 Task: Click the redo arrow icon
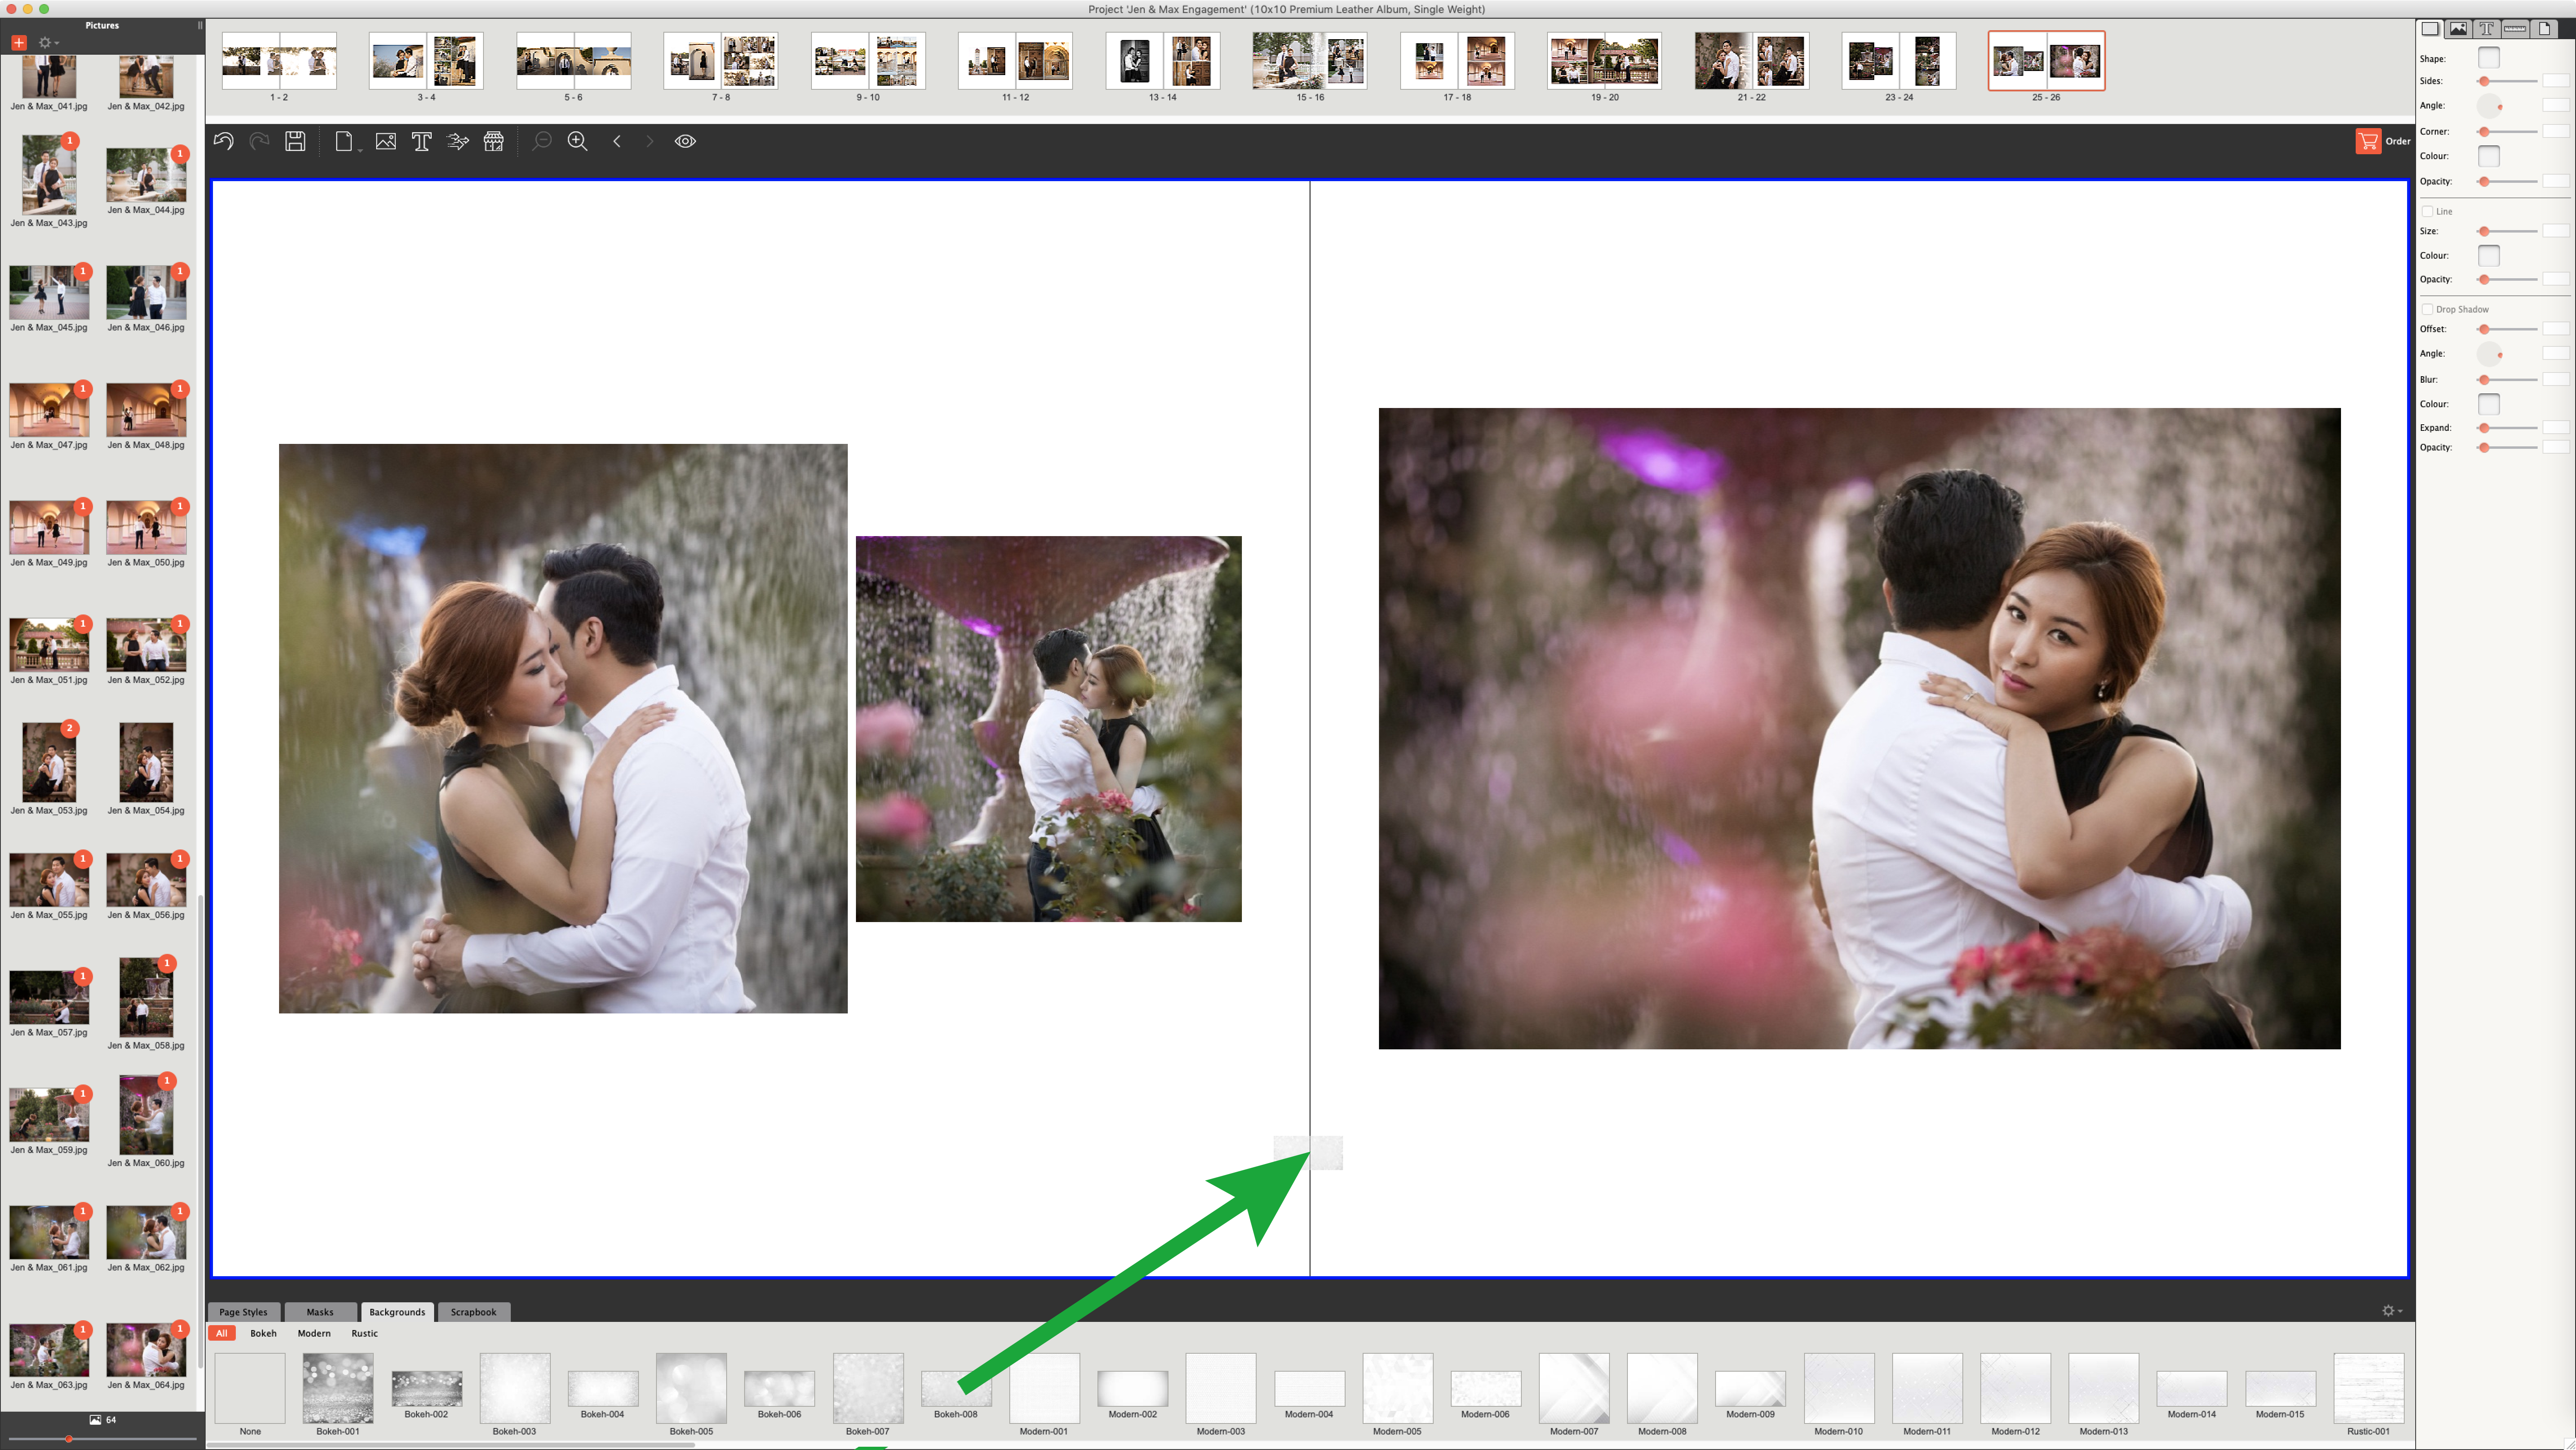[x=259, y=141]
